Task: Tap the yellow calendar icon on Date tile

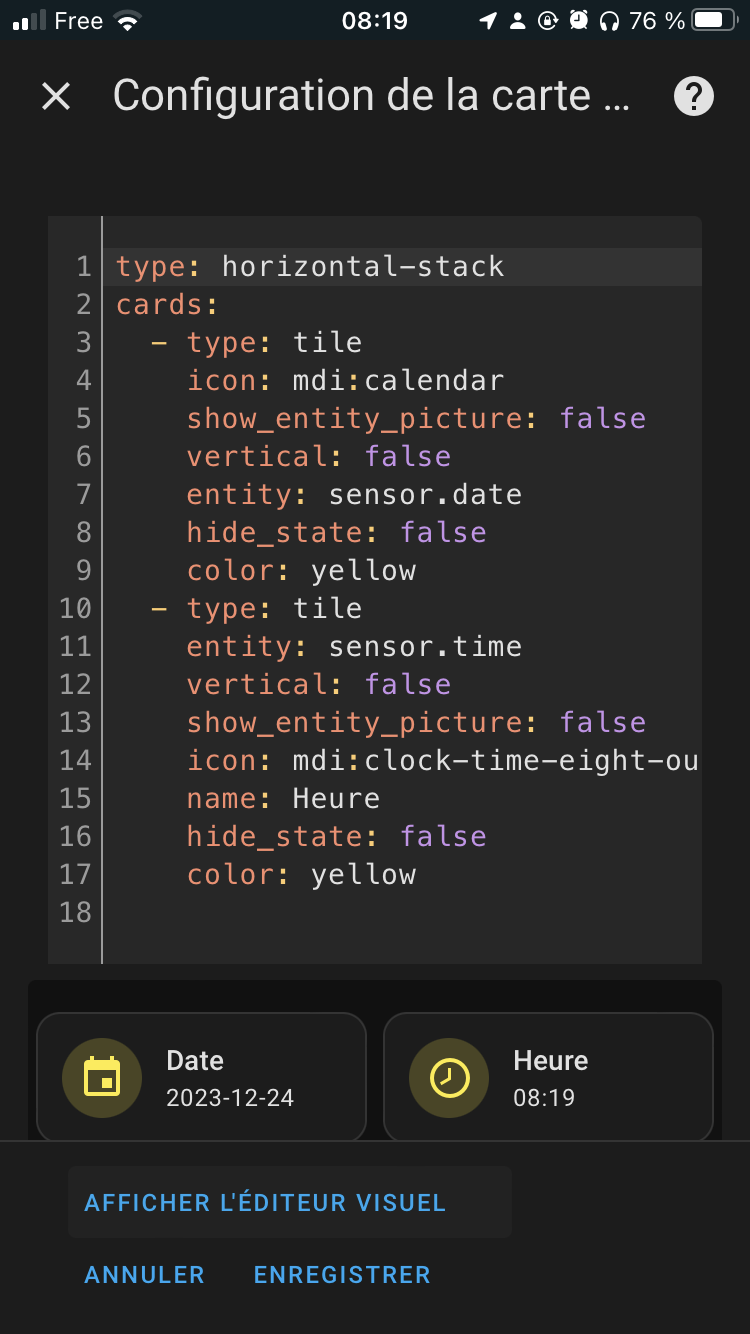Action: click(x=102, y=1079)
